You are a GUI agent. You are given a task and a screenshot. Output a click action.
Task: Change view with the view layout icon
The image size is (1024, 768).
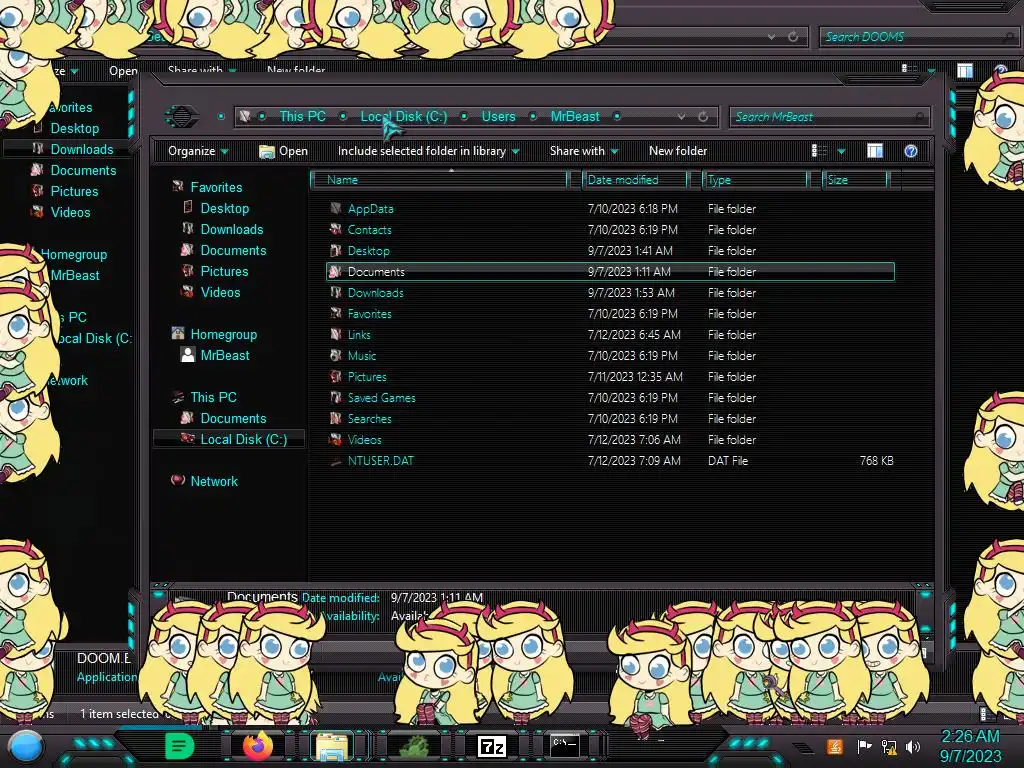(818, 151)
